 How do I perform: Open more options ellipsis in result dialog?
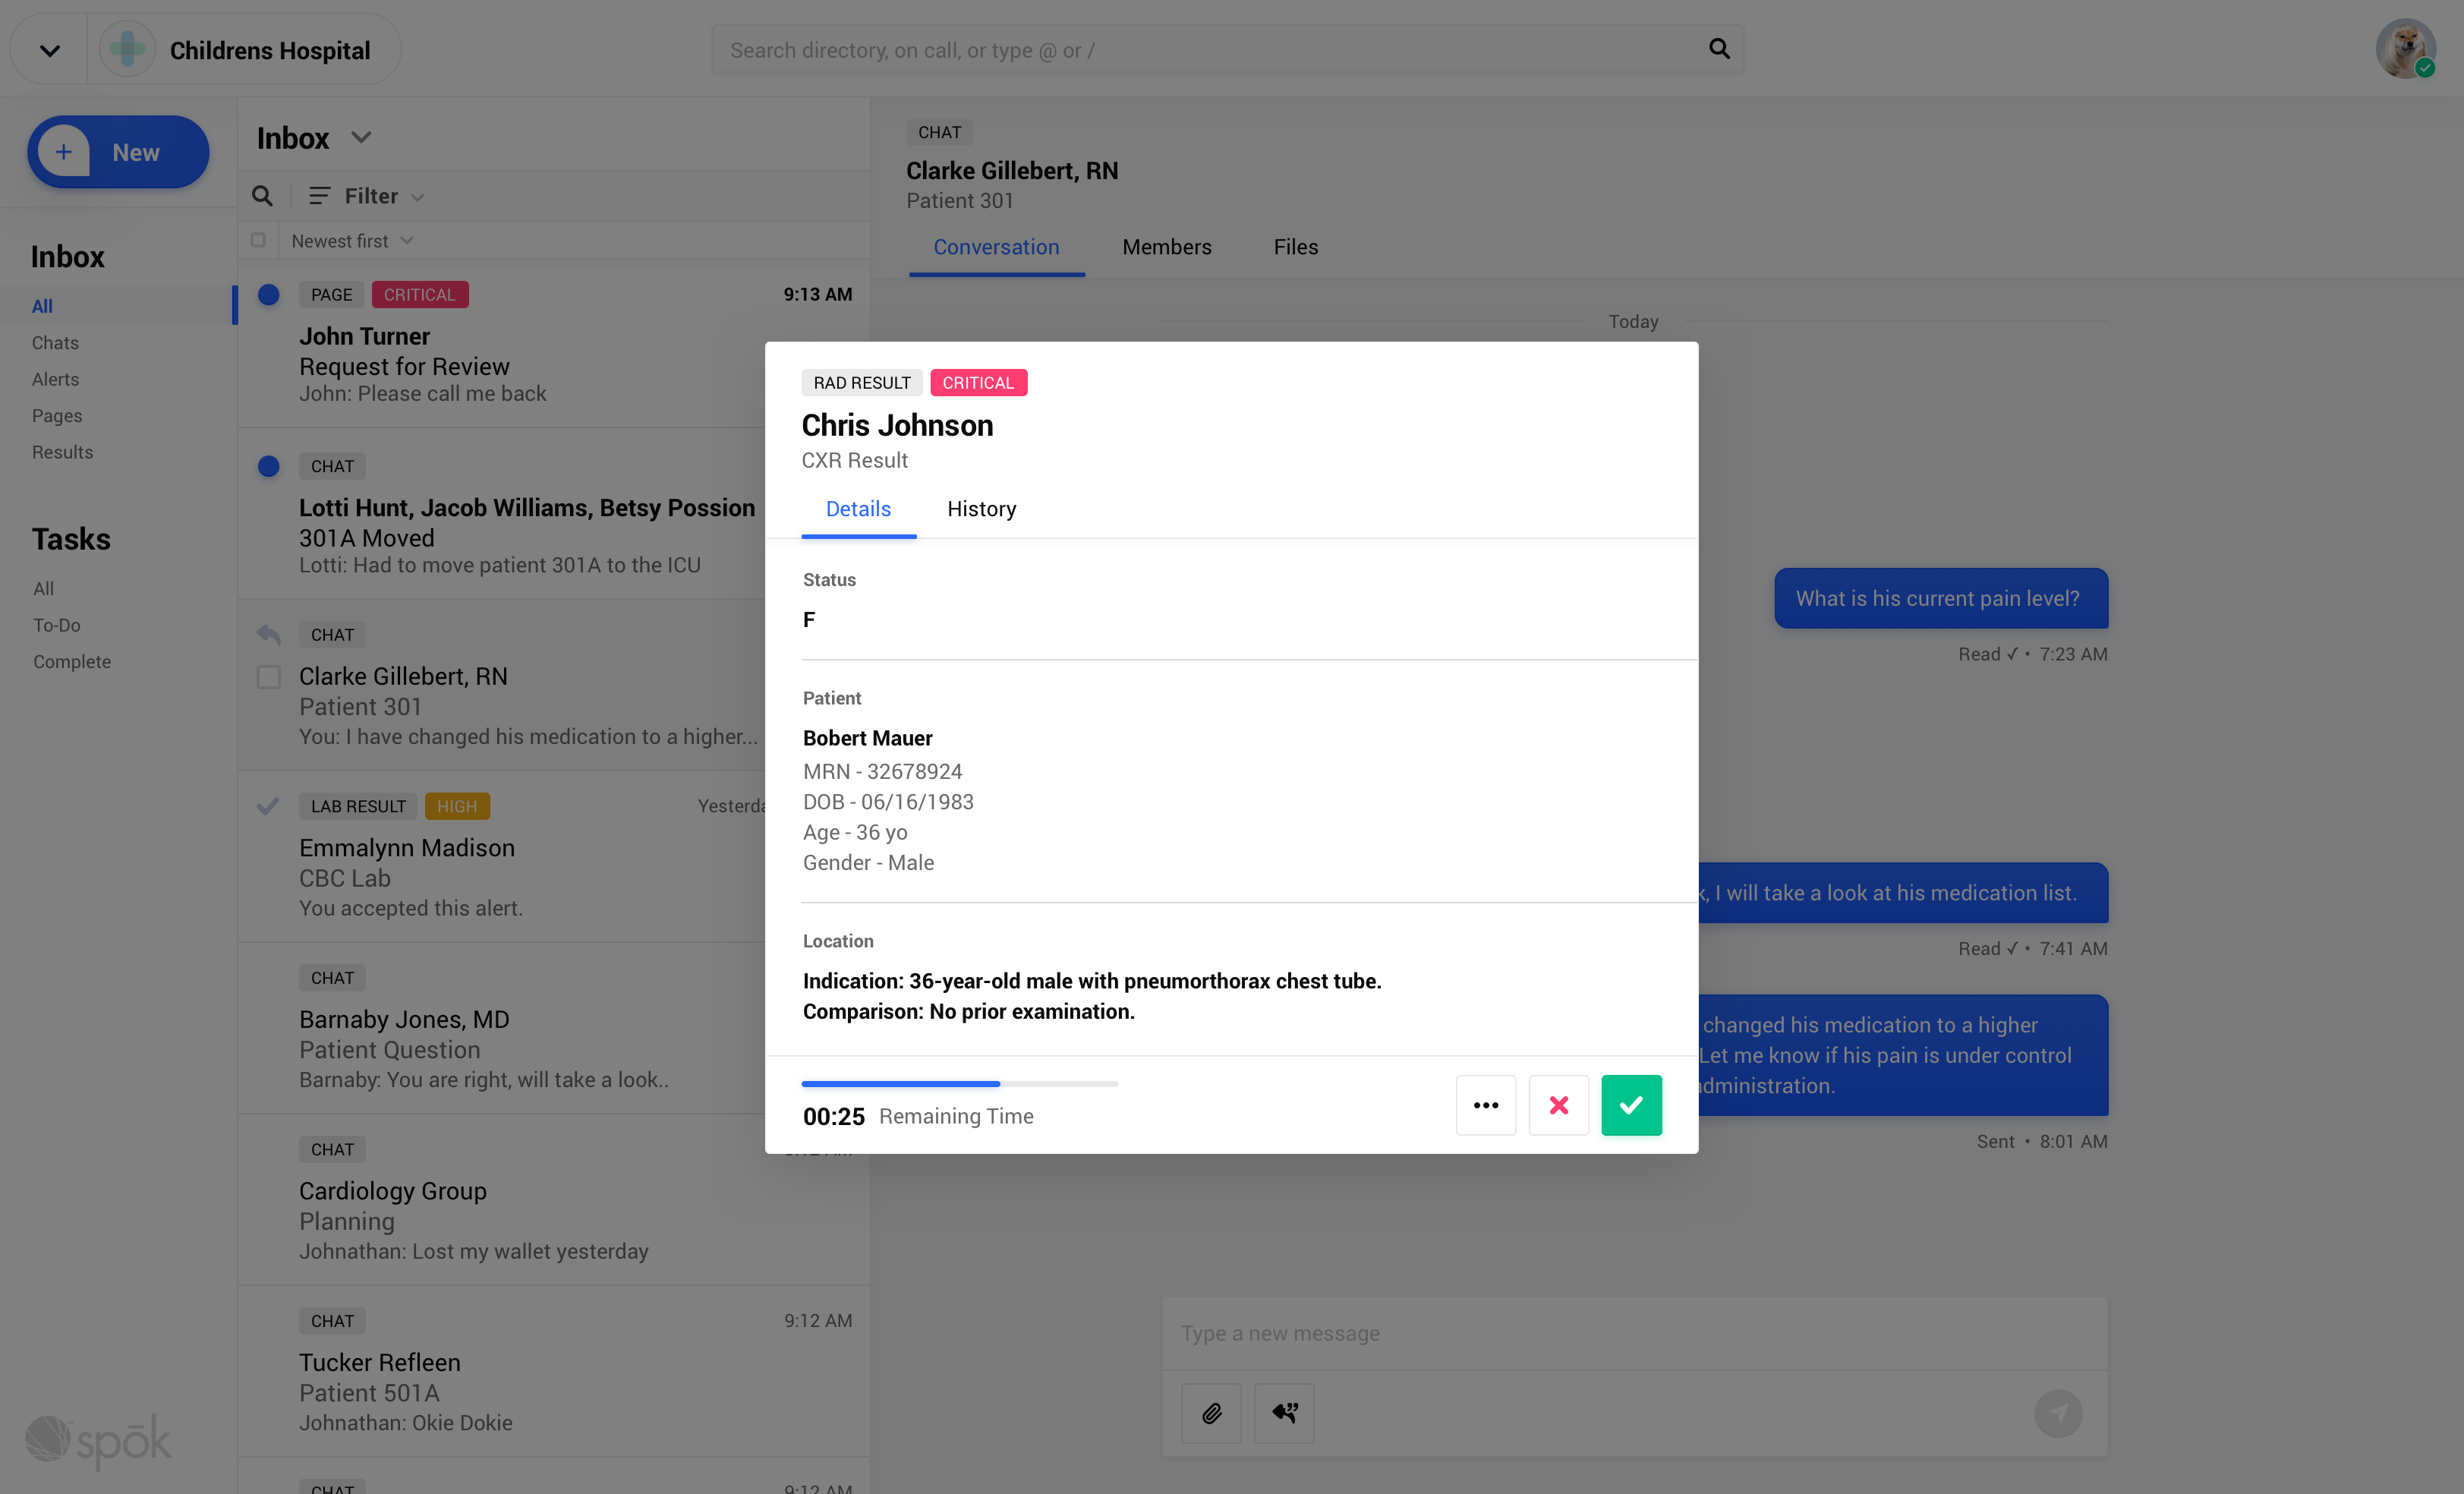coord(1486,1105)
